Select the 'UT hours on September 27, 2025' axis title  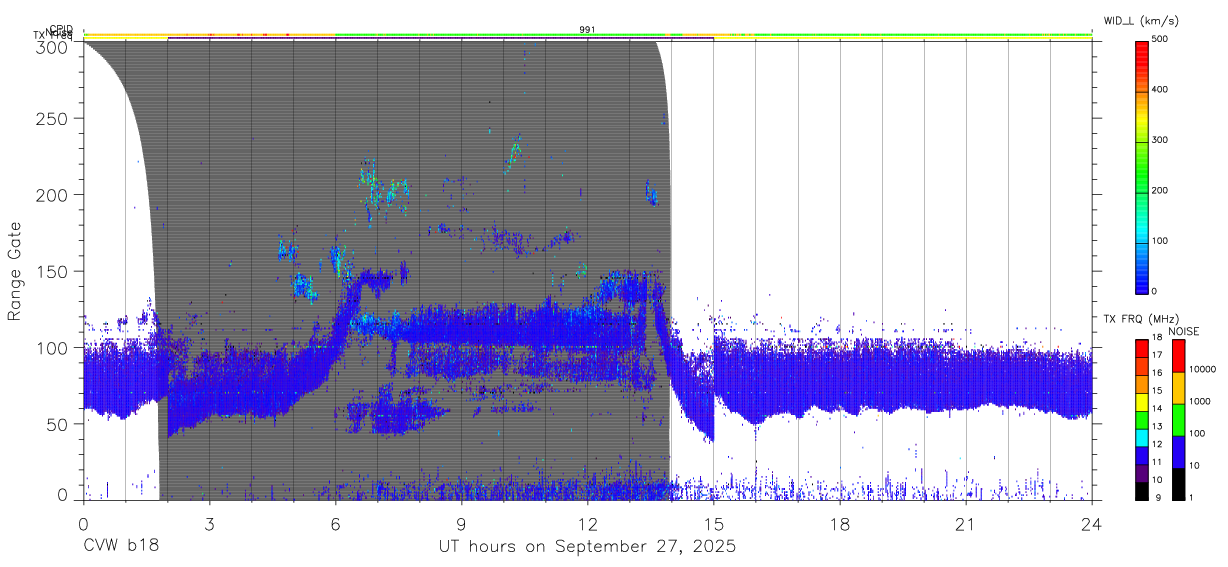coord(588,547)
